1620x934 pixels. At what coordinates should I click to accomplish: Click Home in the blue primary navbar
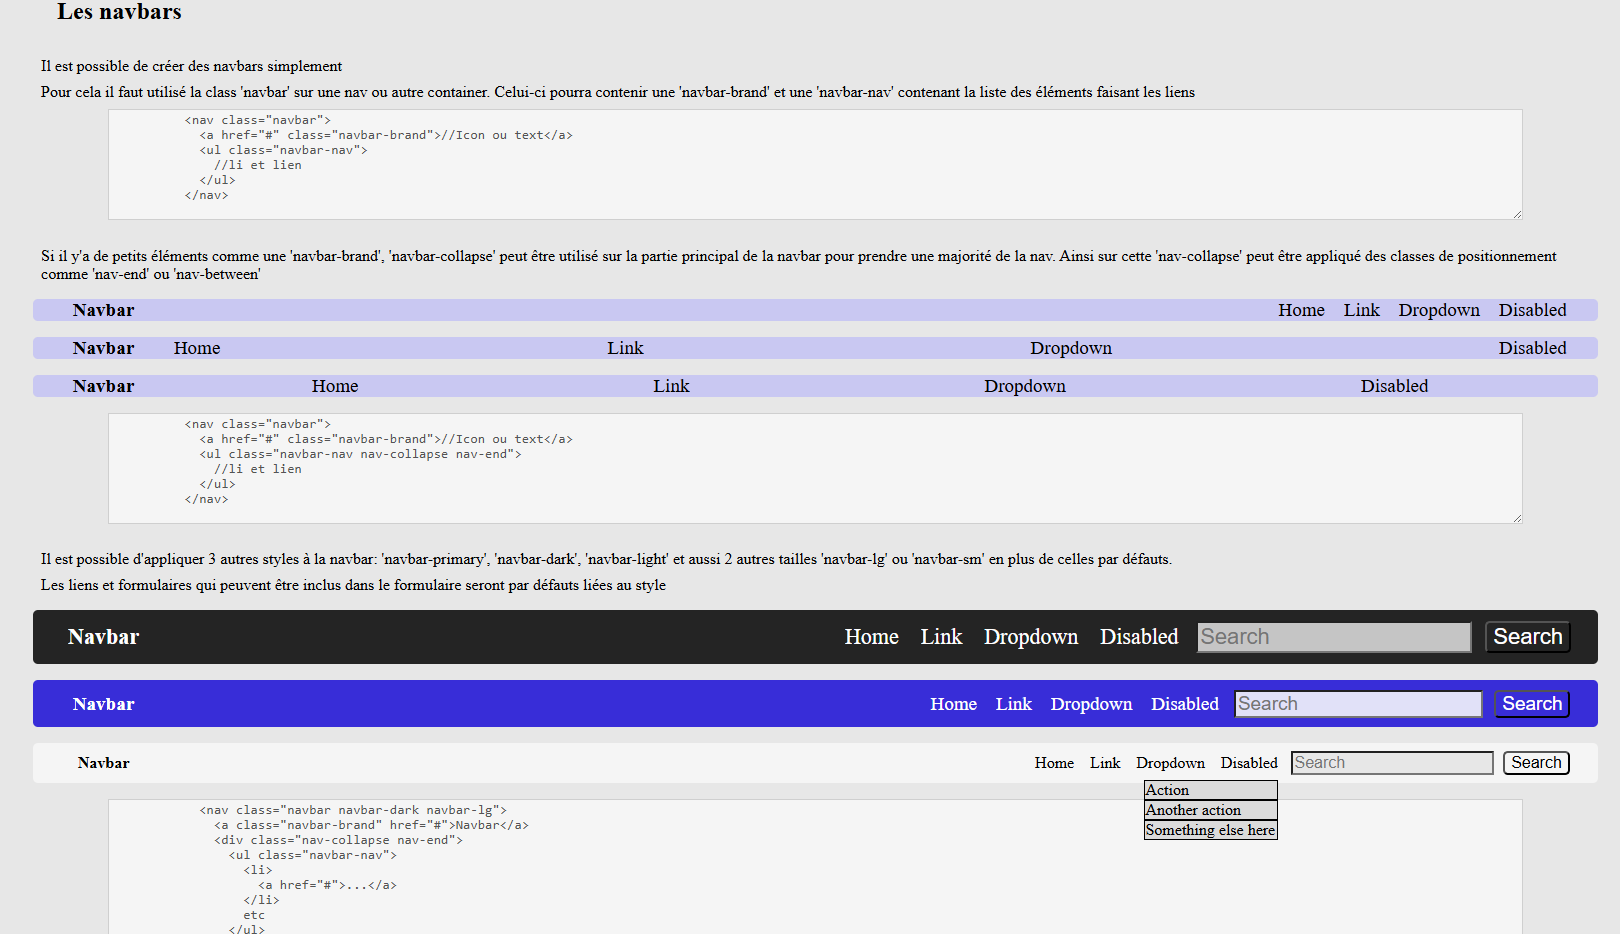953,704
